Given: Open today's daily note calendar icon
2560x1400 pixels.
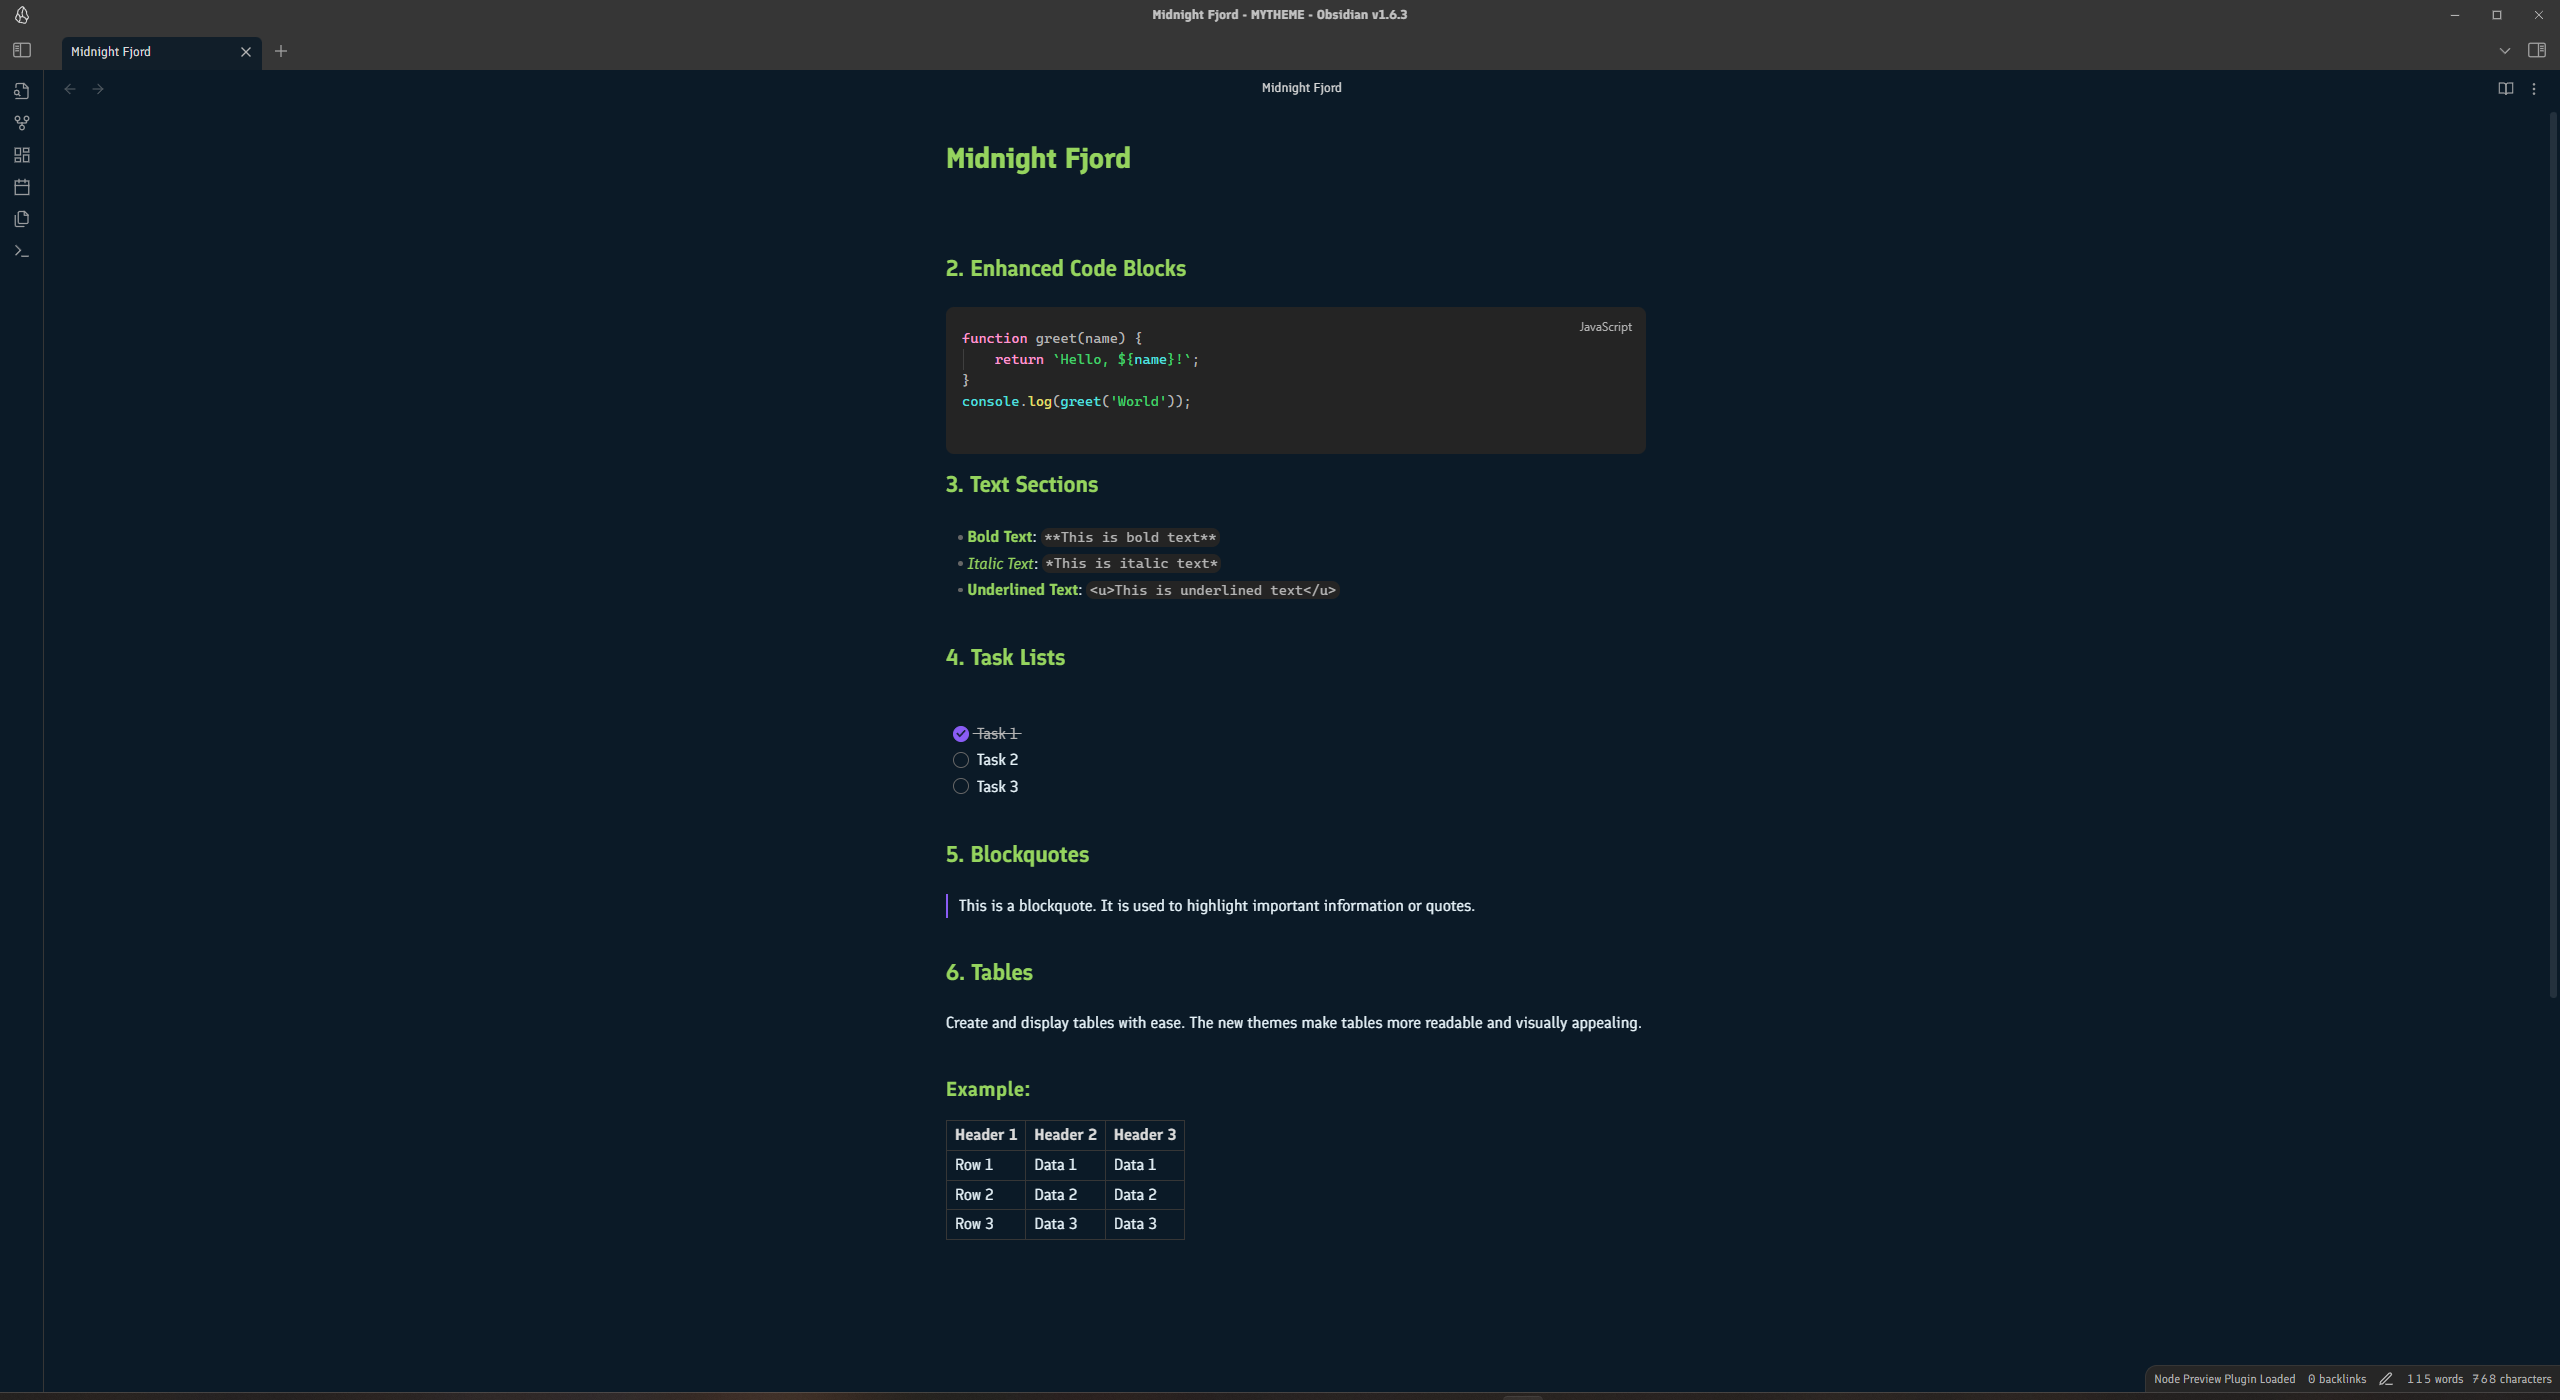Looking at the screenshot, I should pos(22,187).
